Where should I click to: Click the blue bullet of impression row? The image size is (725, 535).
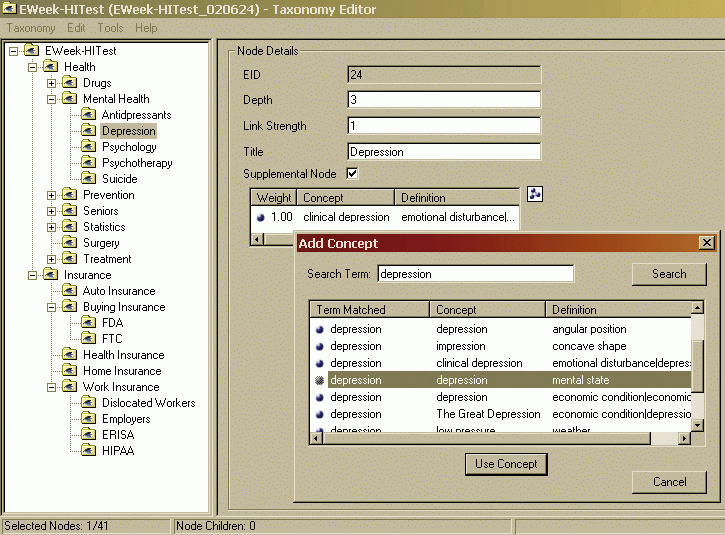(x=319, y=347)
